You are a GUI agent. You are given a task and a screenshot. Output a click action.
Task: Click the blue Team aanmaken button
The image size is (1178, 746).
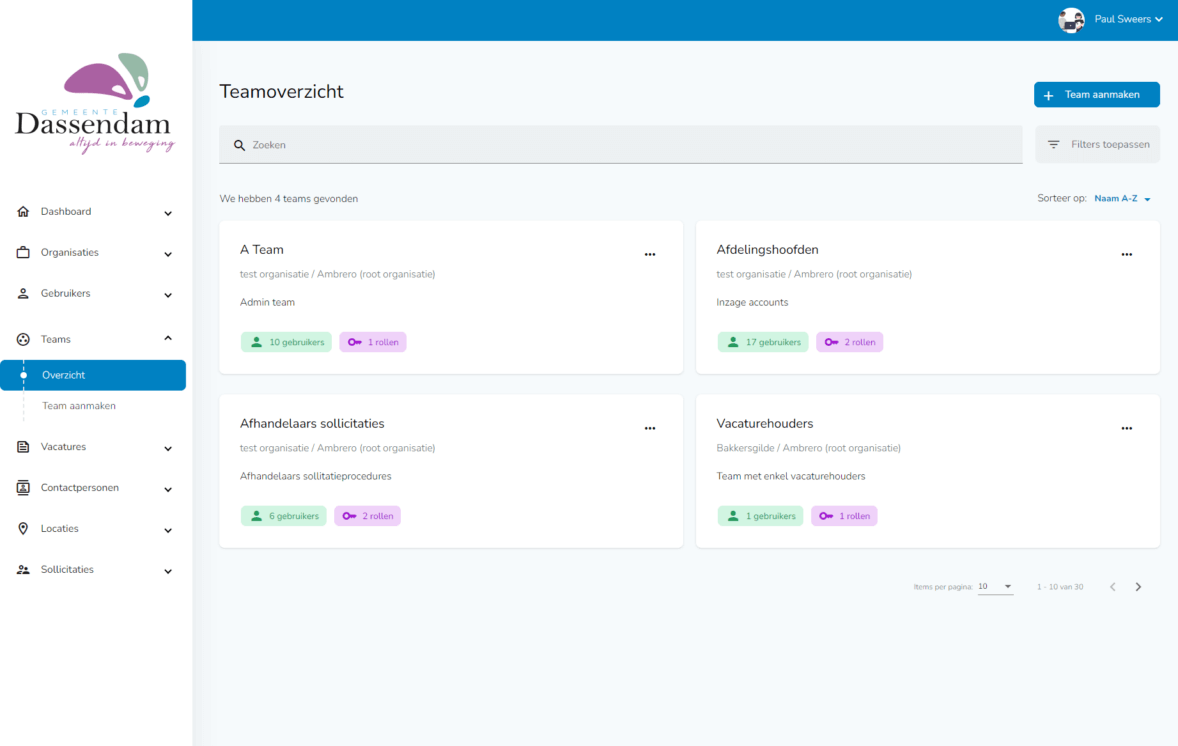pos(1096,95)
